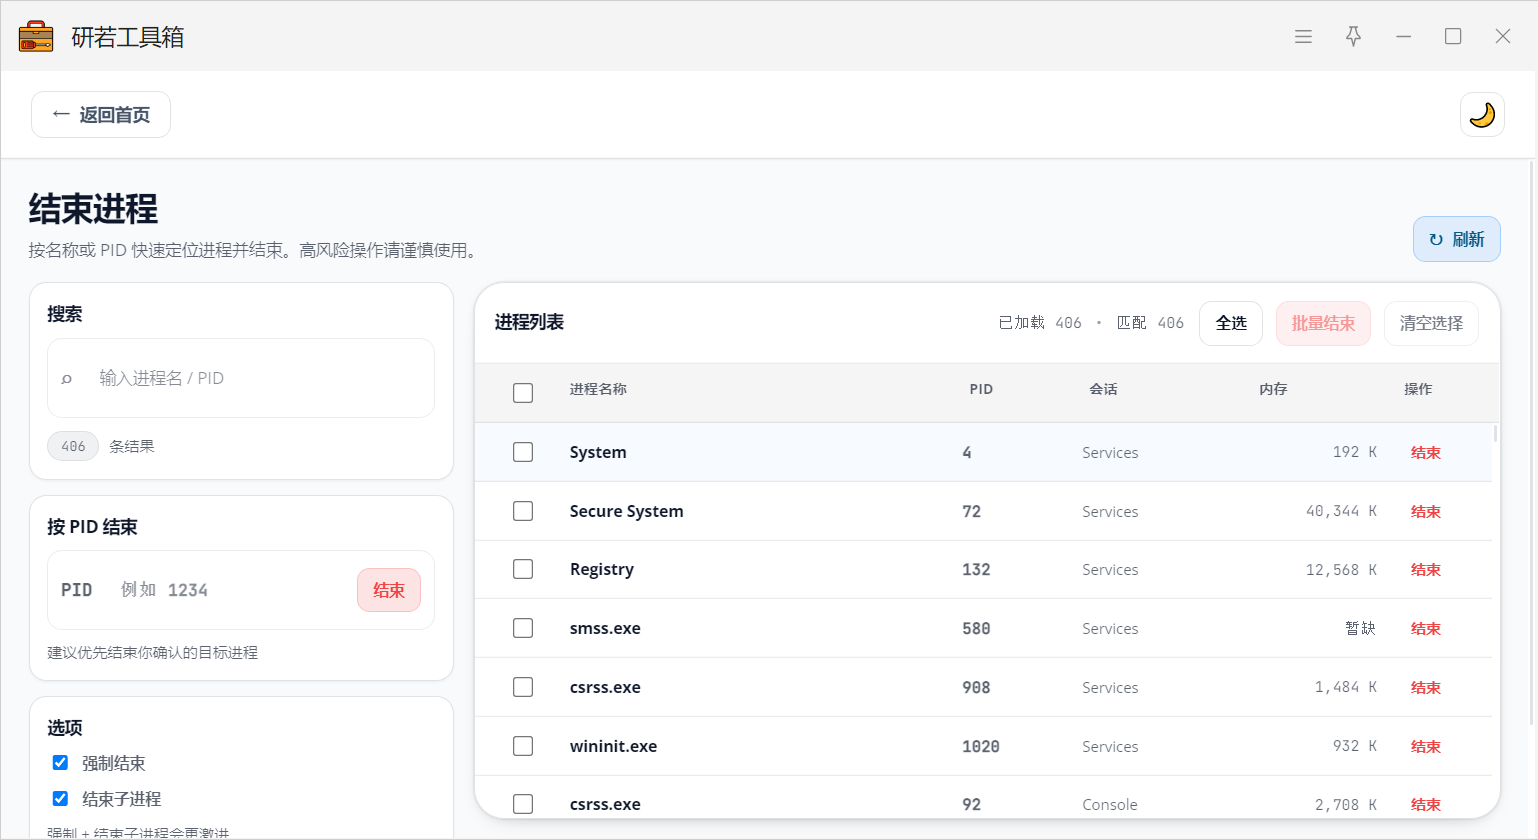
Task: Select the checkbox for smss.exe
Action: pos(523,628)
